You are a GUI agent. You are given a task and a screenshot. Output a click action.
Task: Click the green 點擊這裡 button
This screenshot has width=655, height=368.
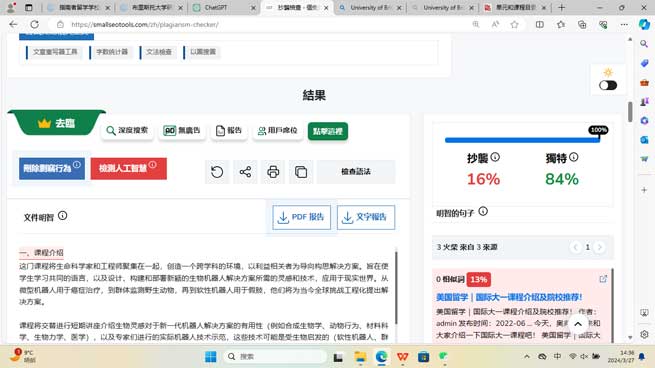[x=328, y=131]
